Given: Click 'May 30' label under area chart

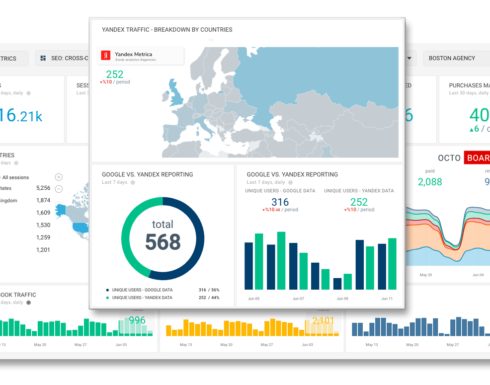Looking at the screenshot, I should (x=426, y=275).
